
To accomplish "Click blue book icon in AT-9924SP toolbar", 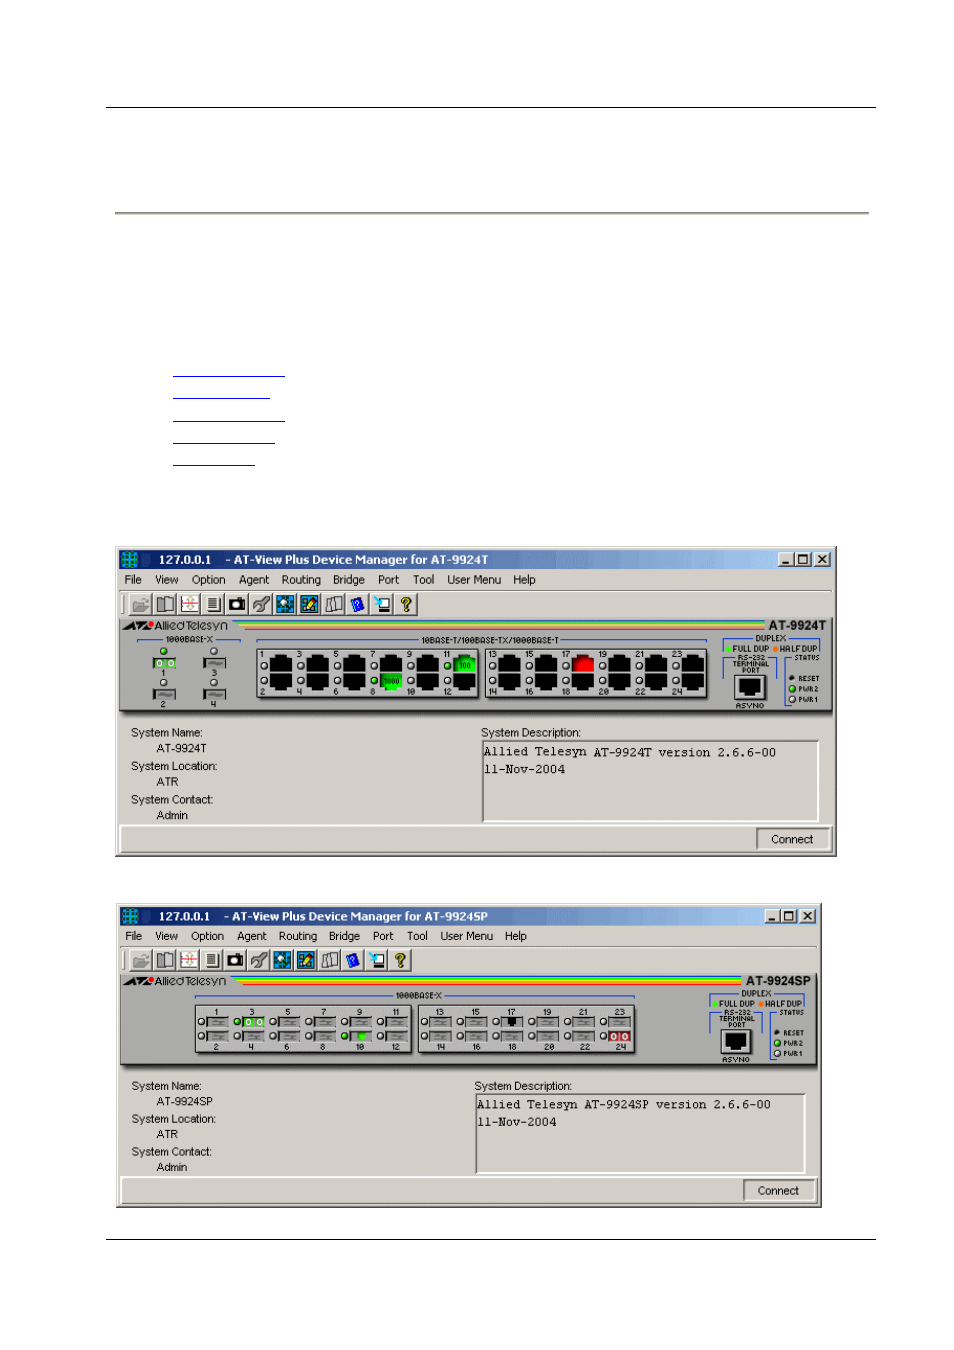I will pos(353,960).
